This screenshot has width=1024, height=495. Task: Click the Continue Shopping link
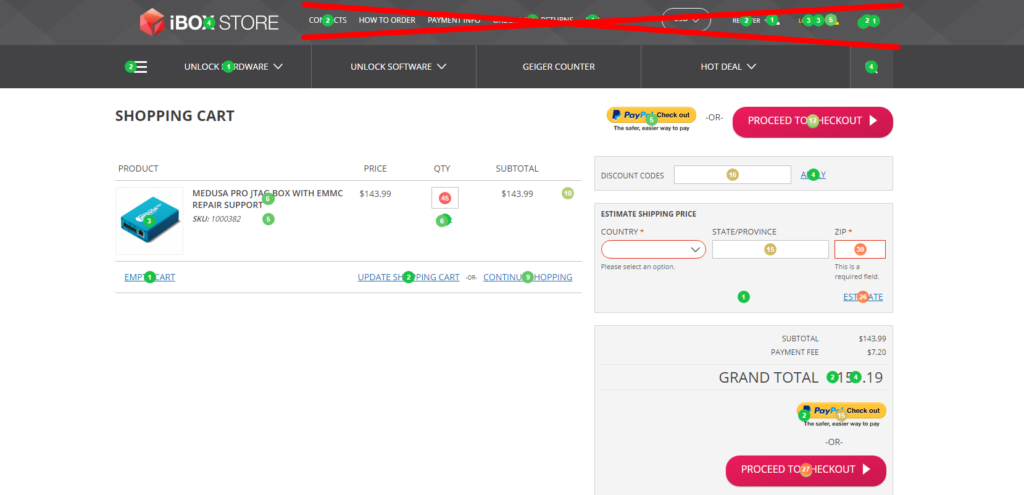click(528, 277)
